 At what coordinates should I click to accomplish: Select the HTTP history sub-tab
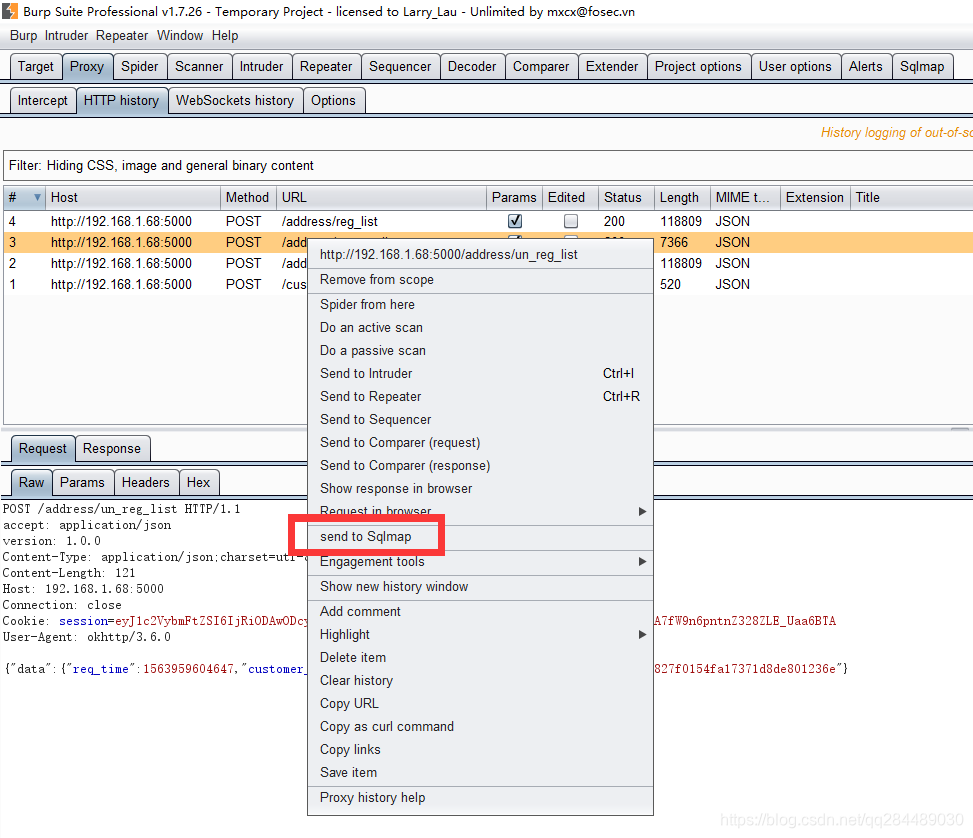[x=122, y=101]
